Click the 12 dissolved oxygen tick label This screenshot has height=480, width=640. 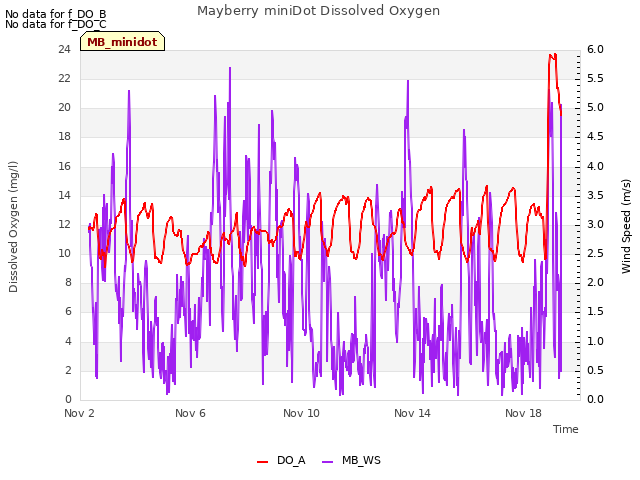[x=64, y=224]
